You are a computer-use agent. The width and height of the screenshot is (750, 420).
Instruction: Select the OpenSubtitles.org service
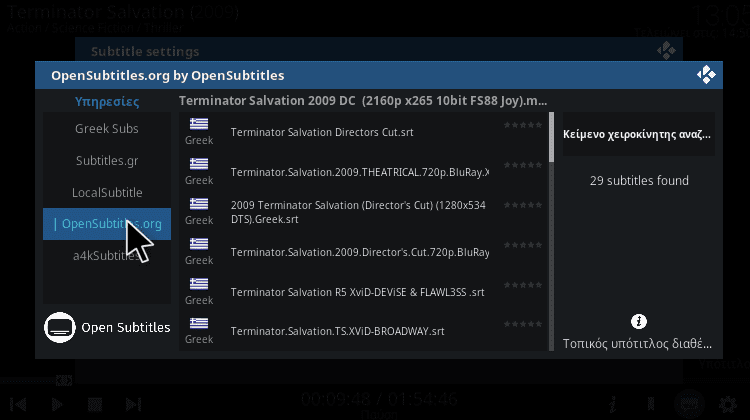click(107, 224)
